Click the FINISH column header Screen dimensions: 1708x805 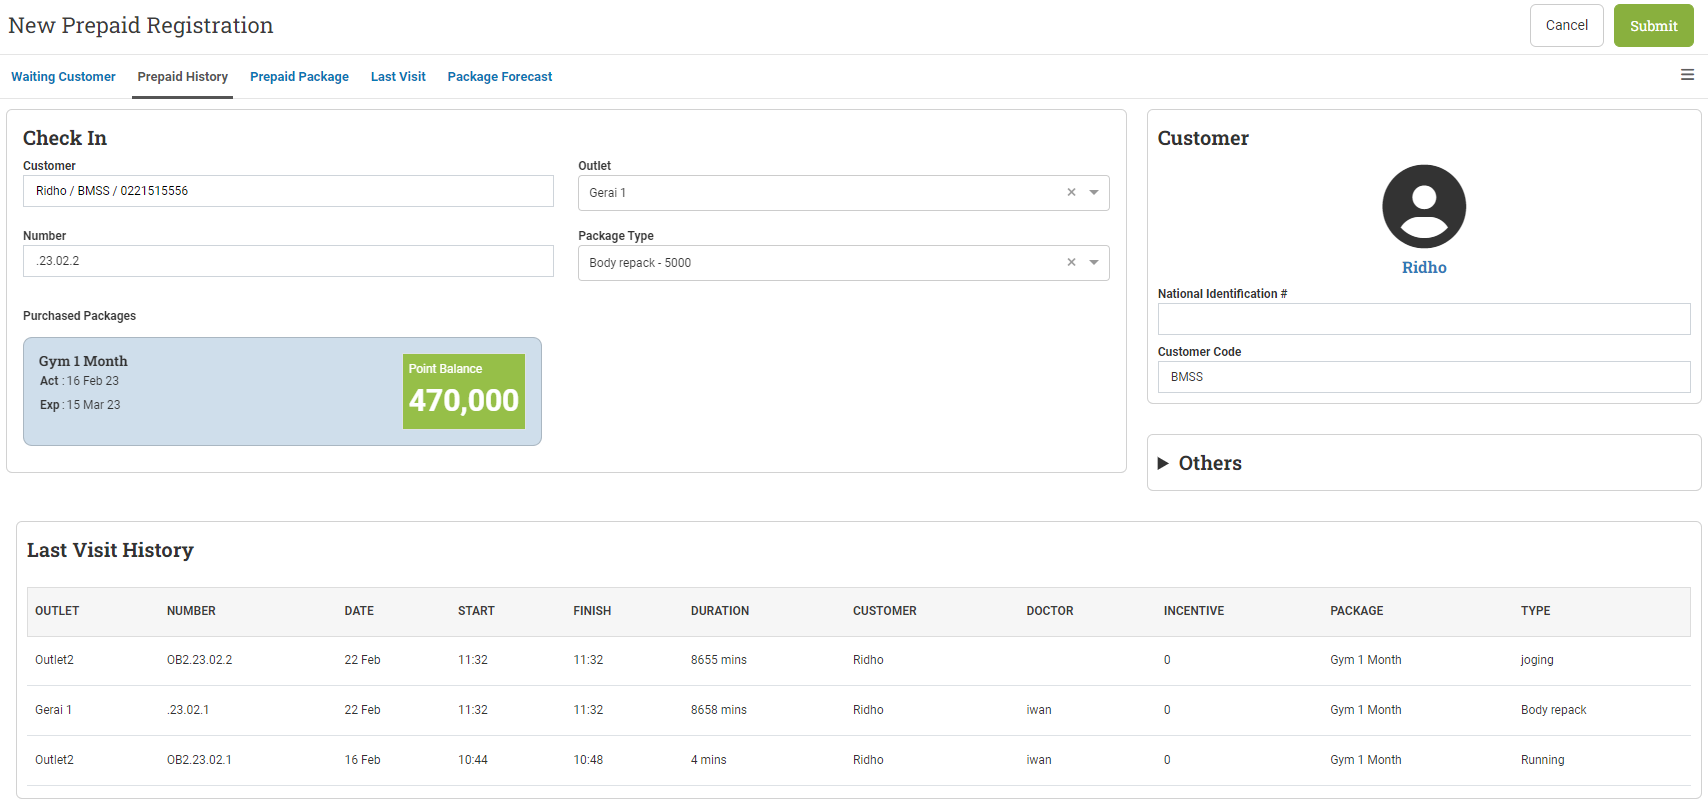[592, 611]
